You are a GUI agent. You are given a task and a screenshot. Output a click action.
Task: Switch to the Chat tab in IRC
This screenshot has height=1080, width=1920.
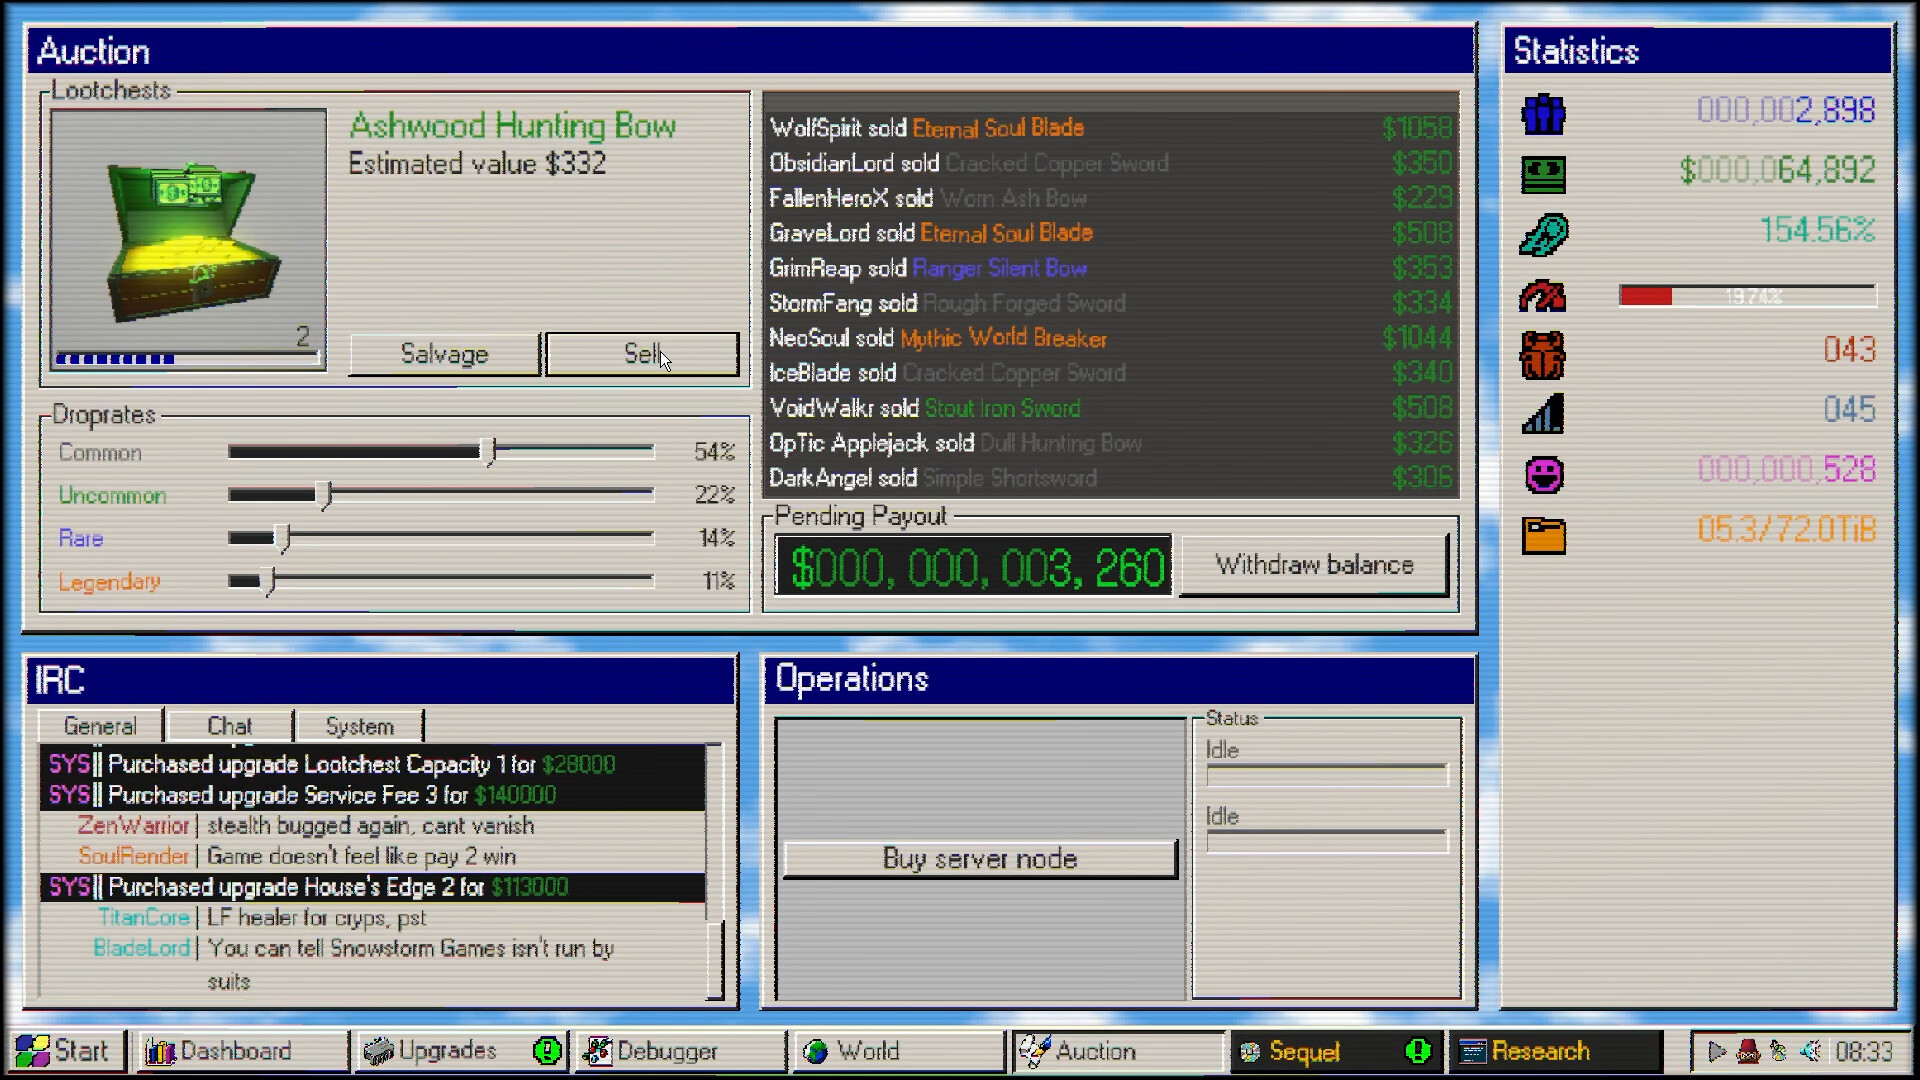coord(229,726)
